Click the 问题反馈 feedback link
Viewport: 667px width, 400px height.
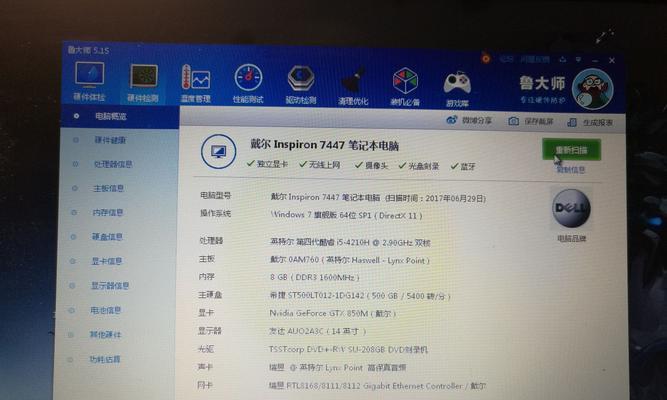pyautogui.click(x=535, y=59)
